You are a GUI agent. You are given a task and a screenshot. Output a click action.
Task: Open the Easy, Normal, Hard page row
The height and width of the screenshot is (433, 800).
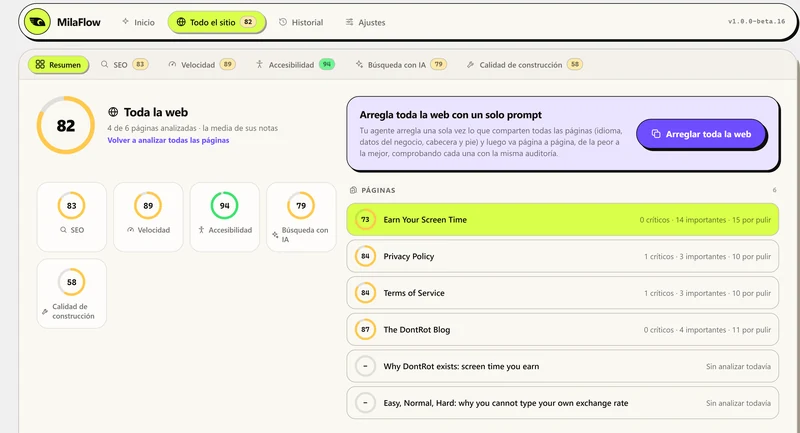(x=562, y=403)
